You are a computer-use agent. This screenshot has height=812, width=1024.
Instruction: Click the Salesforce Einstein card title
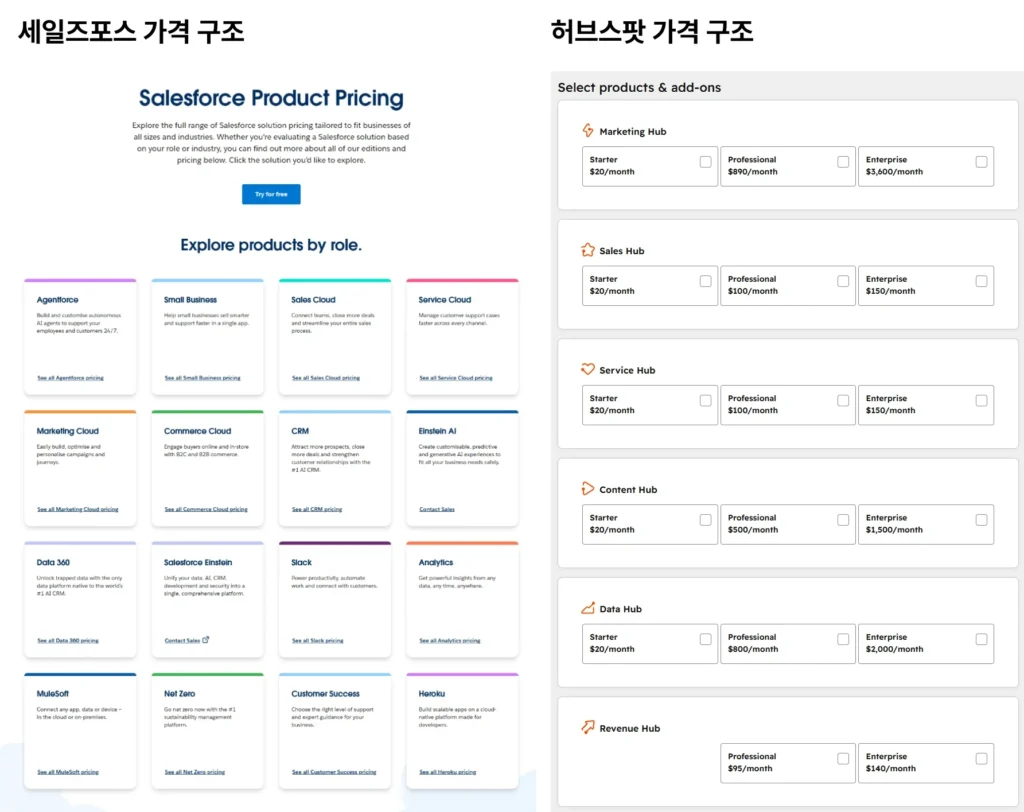pos(198,562)
